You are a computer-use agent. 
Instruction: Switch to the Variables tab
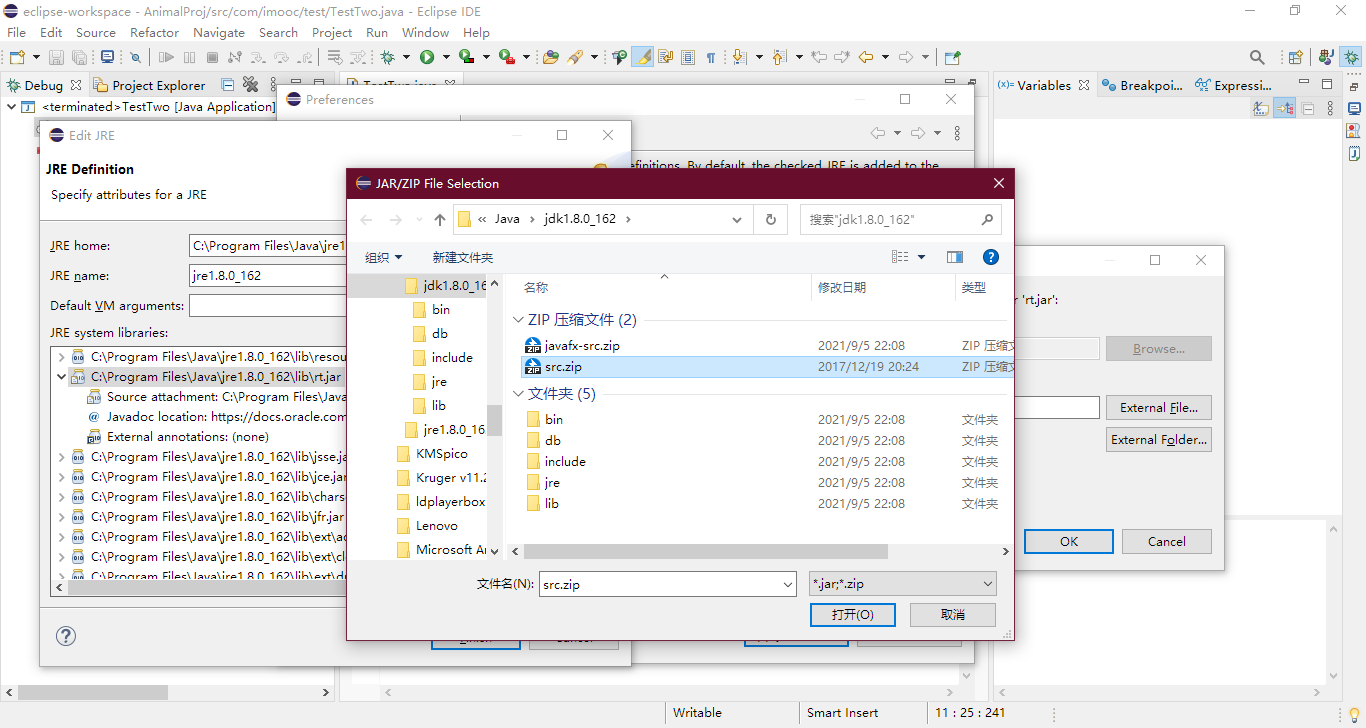(1044, 85)
